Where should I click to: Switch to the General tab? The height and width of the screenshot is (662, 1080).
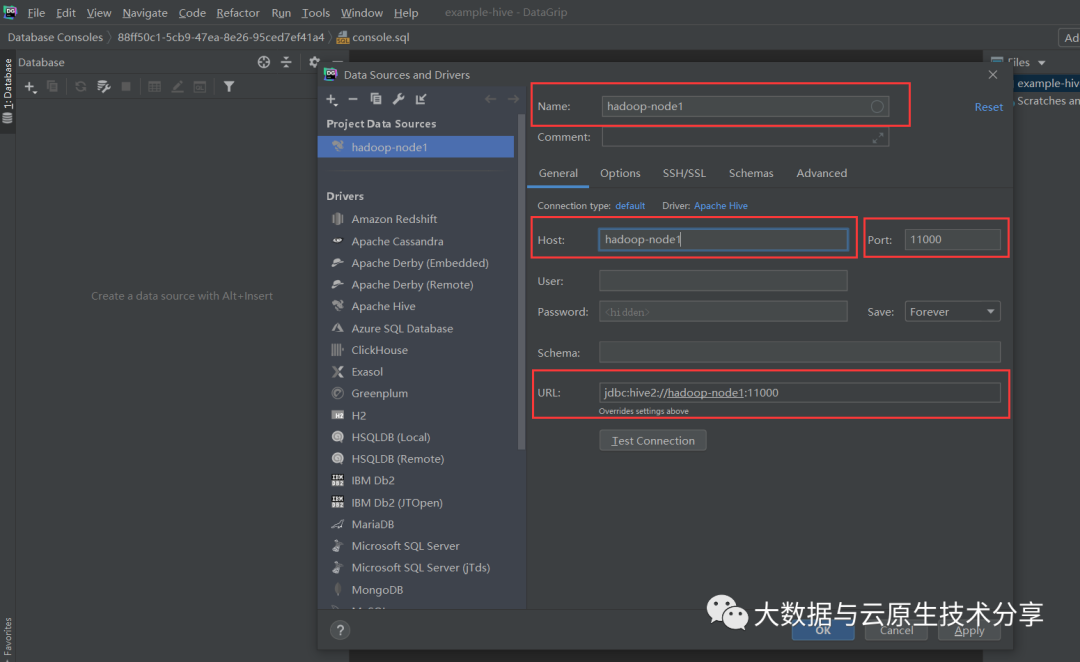click(558, 173)
